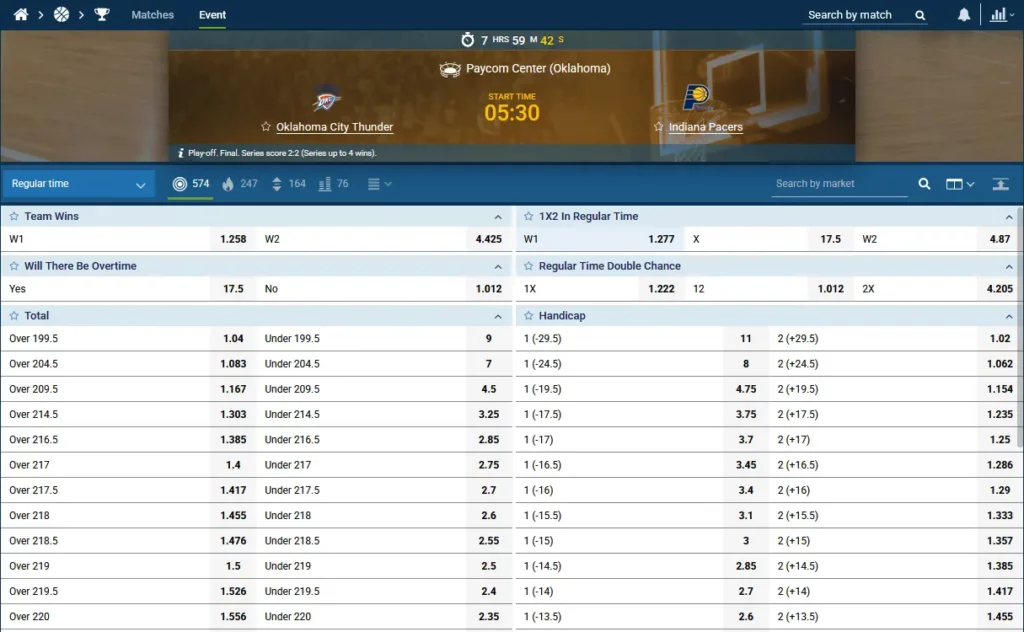Open the Indiana Pacers team link

(705, 127)
